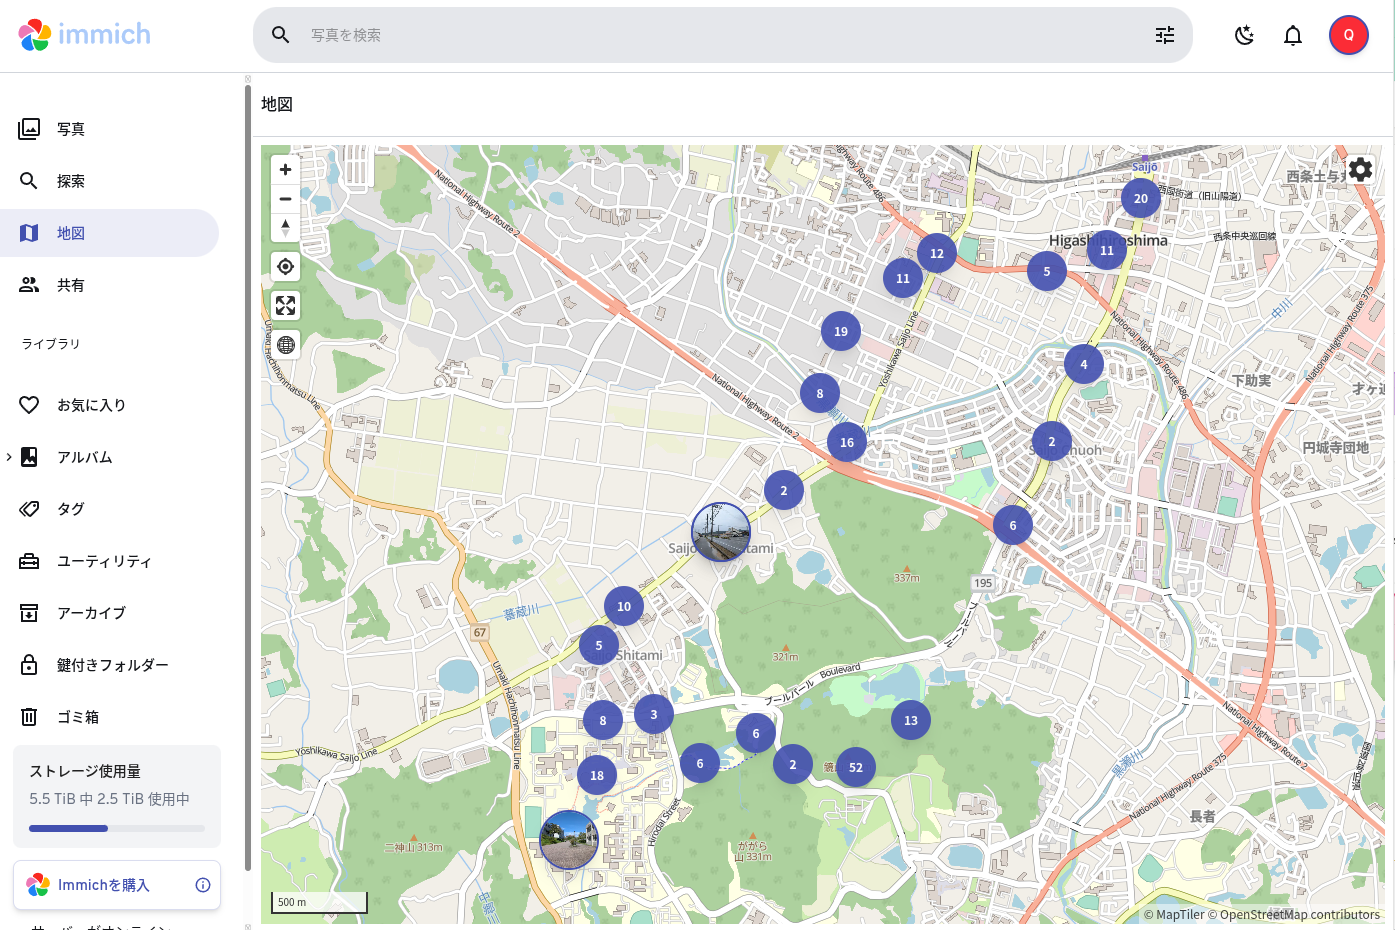
Task: Open the タグ (Tags) section icon
Action: (x=28, y=508)
